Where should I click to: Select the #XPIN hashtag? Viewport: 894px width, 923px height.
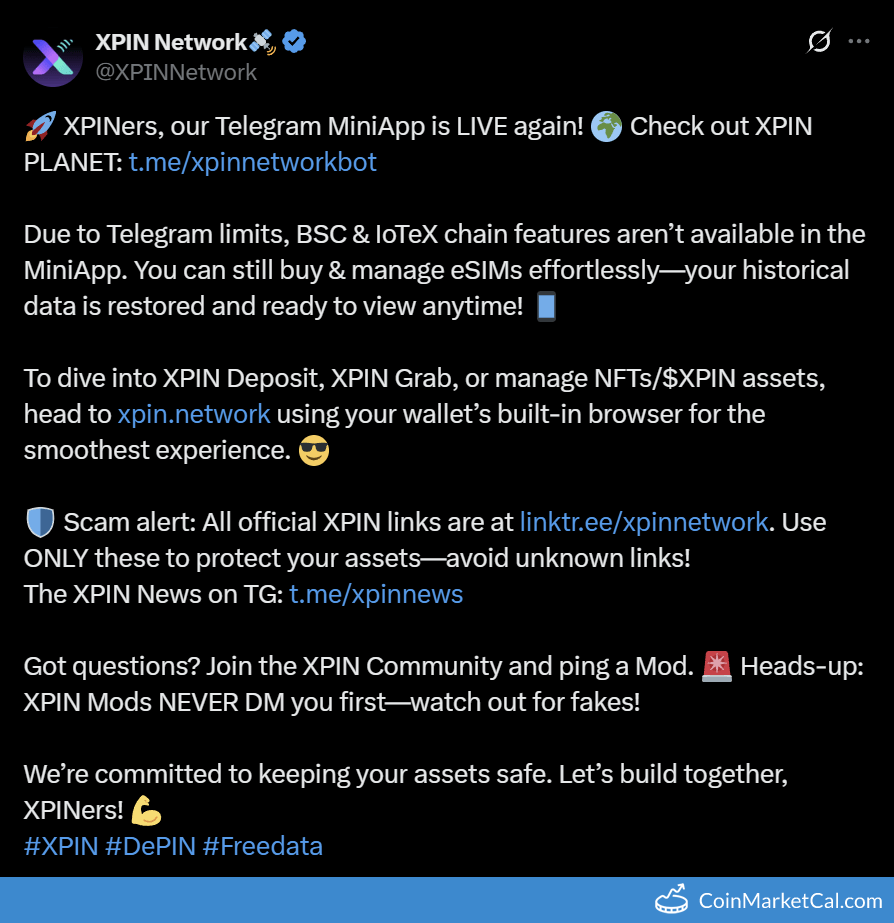(x=61, y=846)
